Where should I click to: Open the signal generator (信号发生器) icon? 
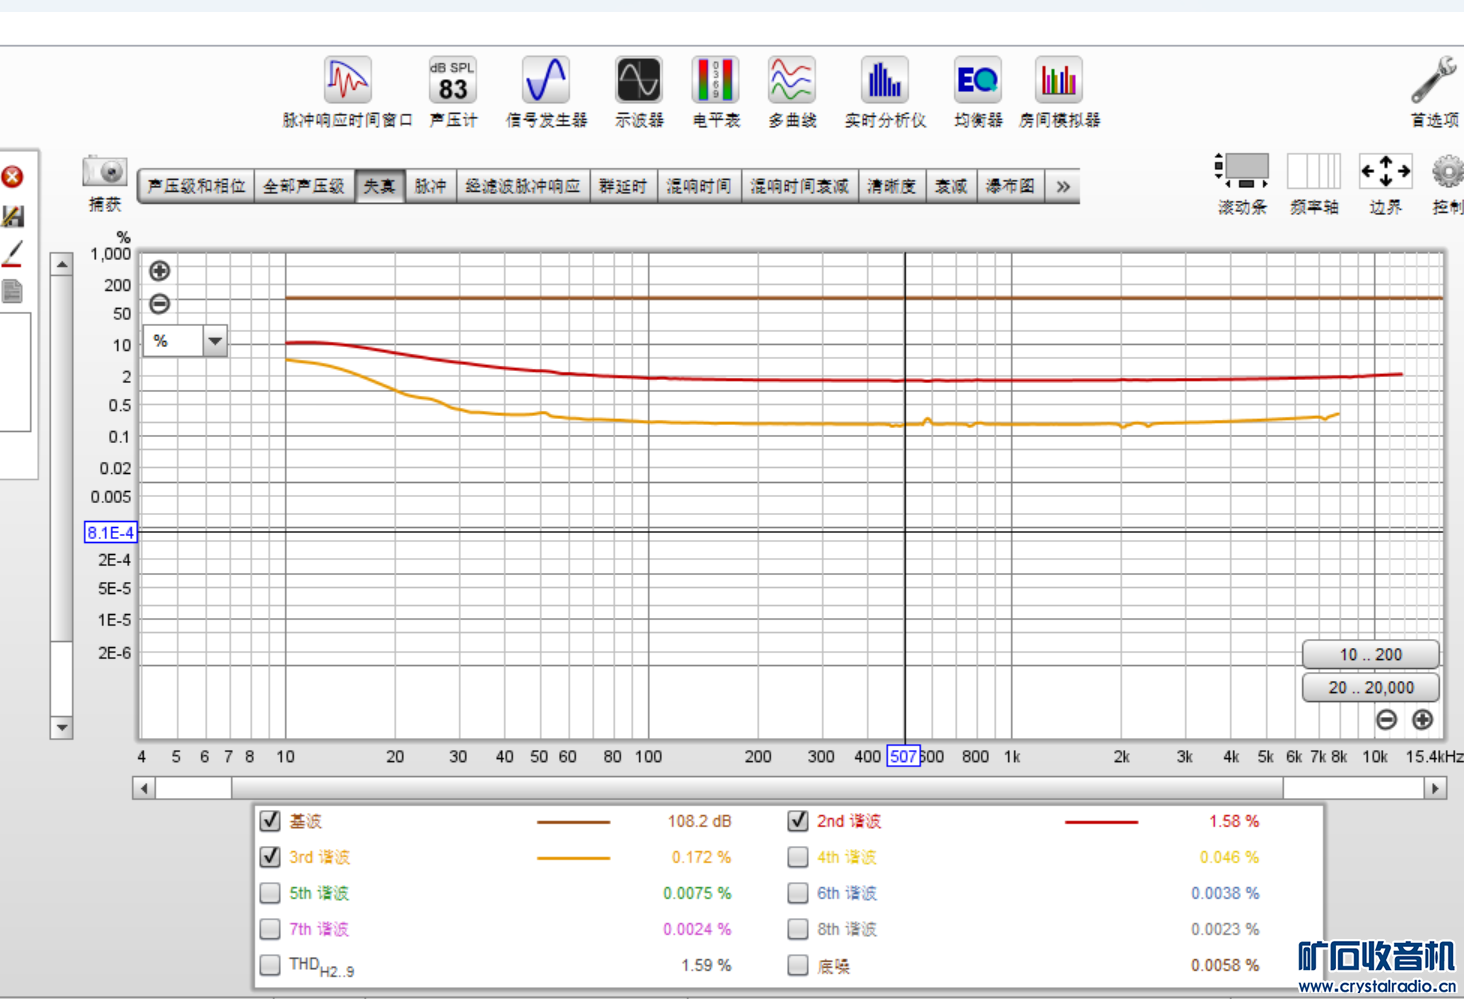(546, 81)
